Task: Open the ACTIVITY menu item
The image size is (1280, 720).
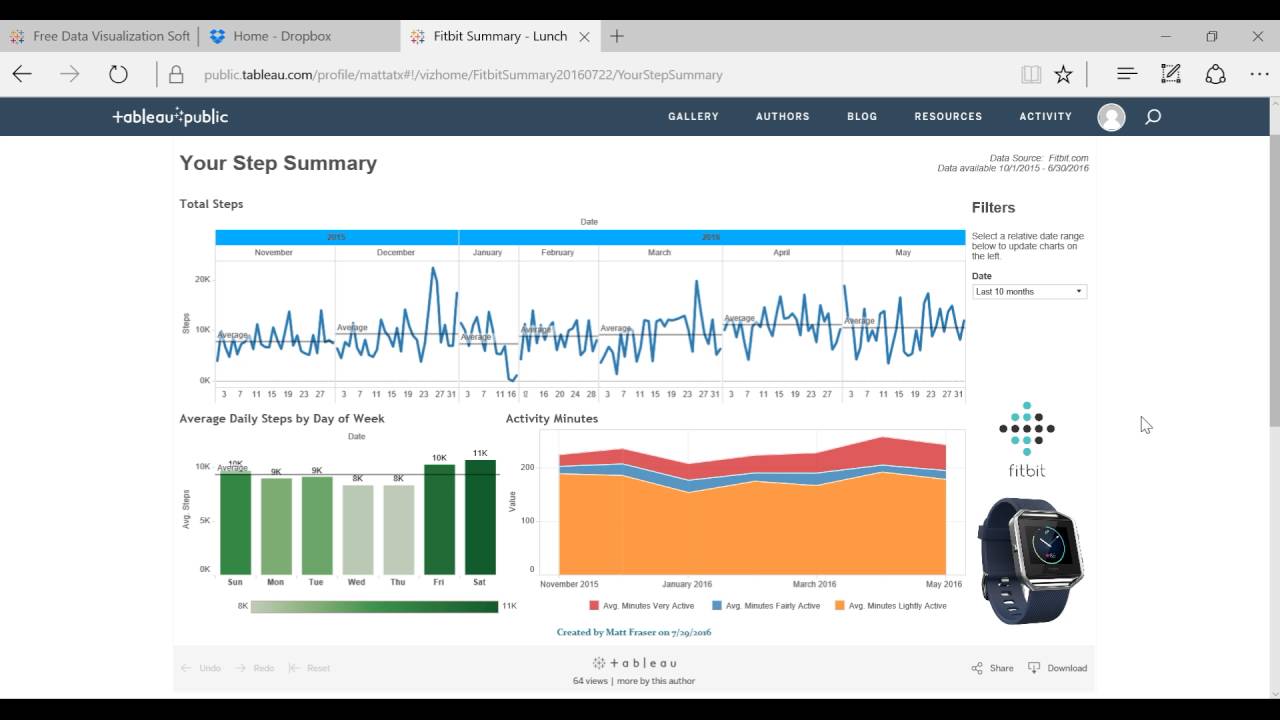Action: point(1045,117)
